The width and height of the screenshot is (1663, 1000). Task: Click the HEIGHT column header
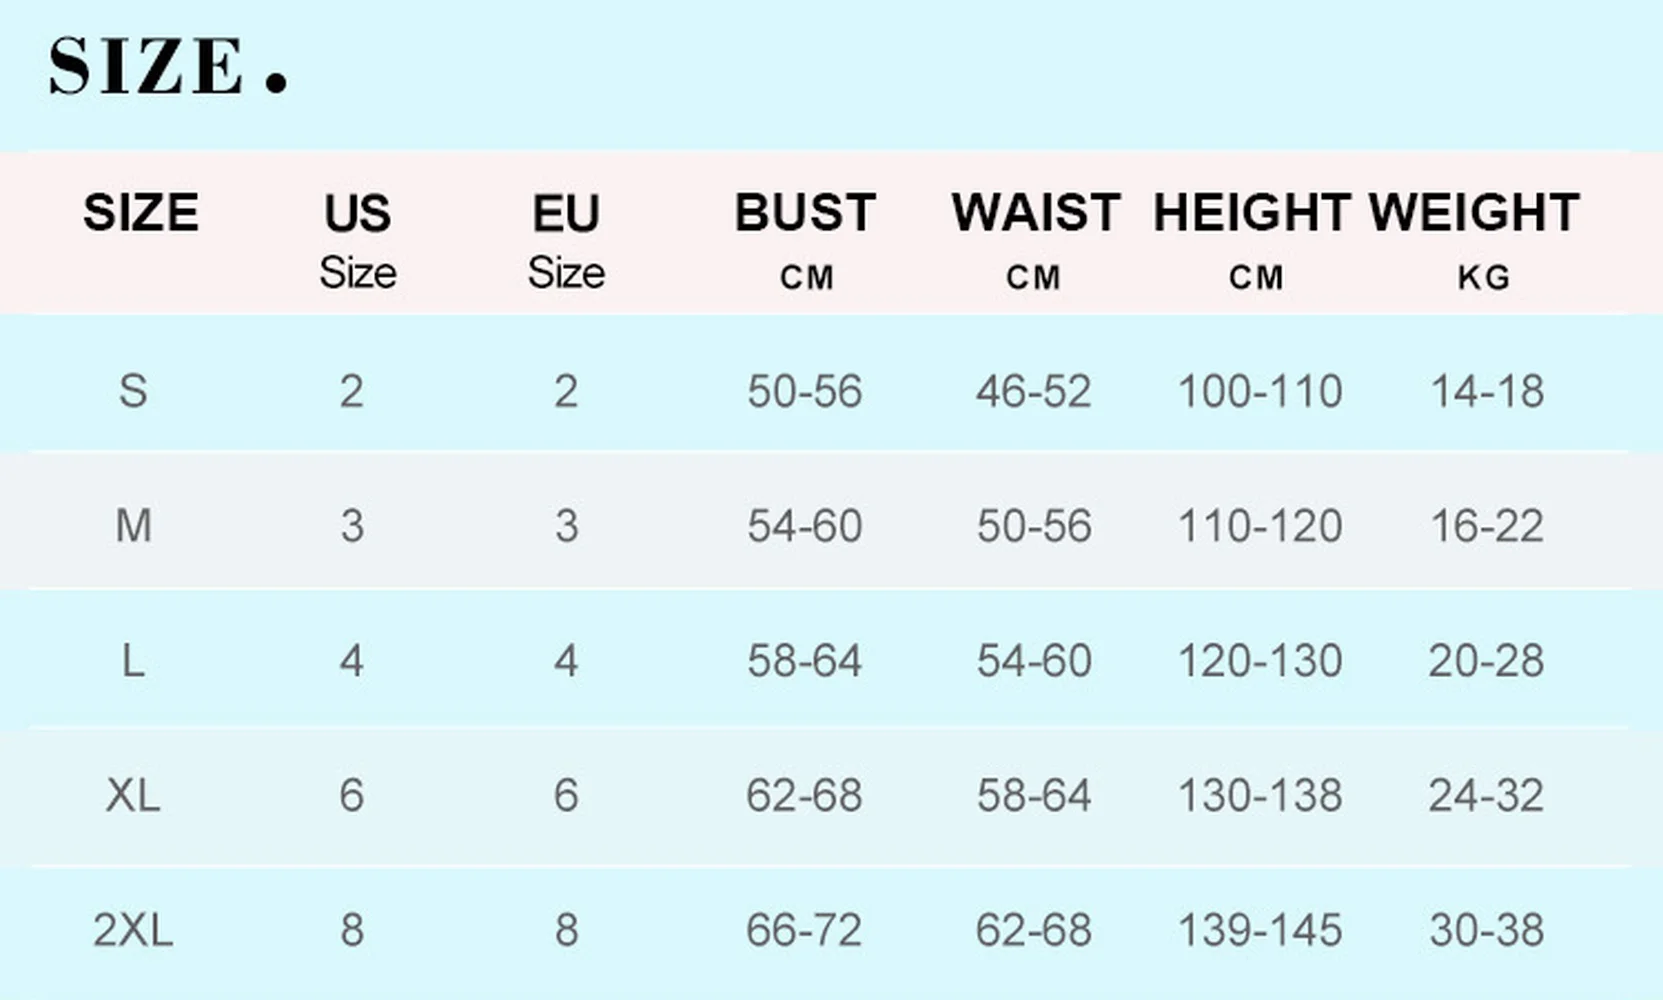1253,213
